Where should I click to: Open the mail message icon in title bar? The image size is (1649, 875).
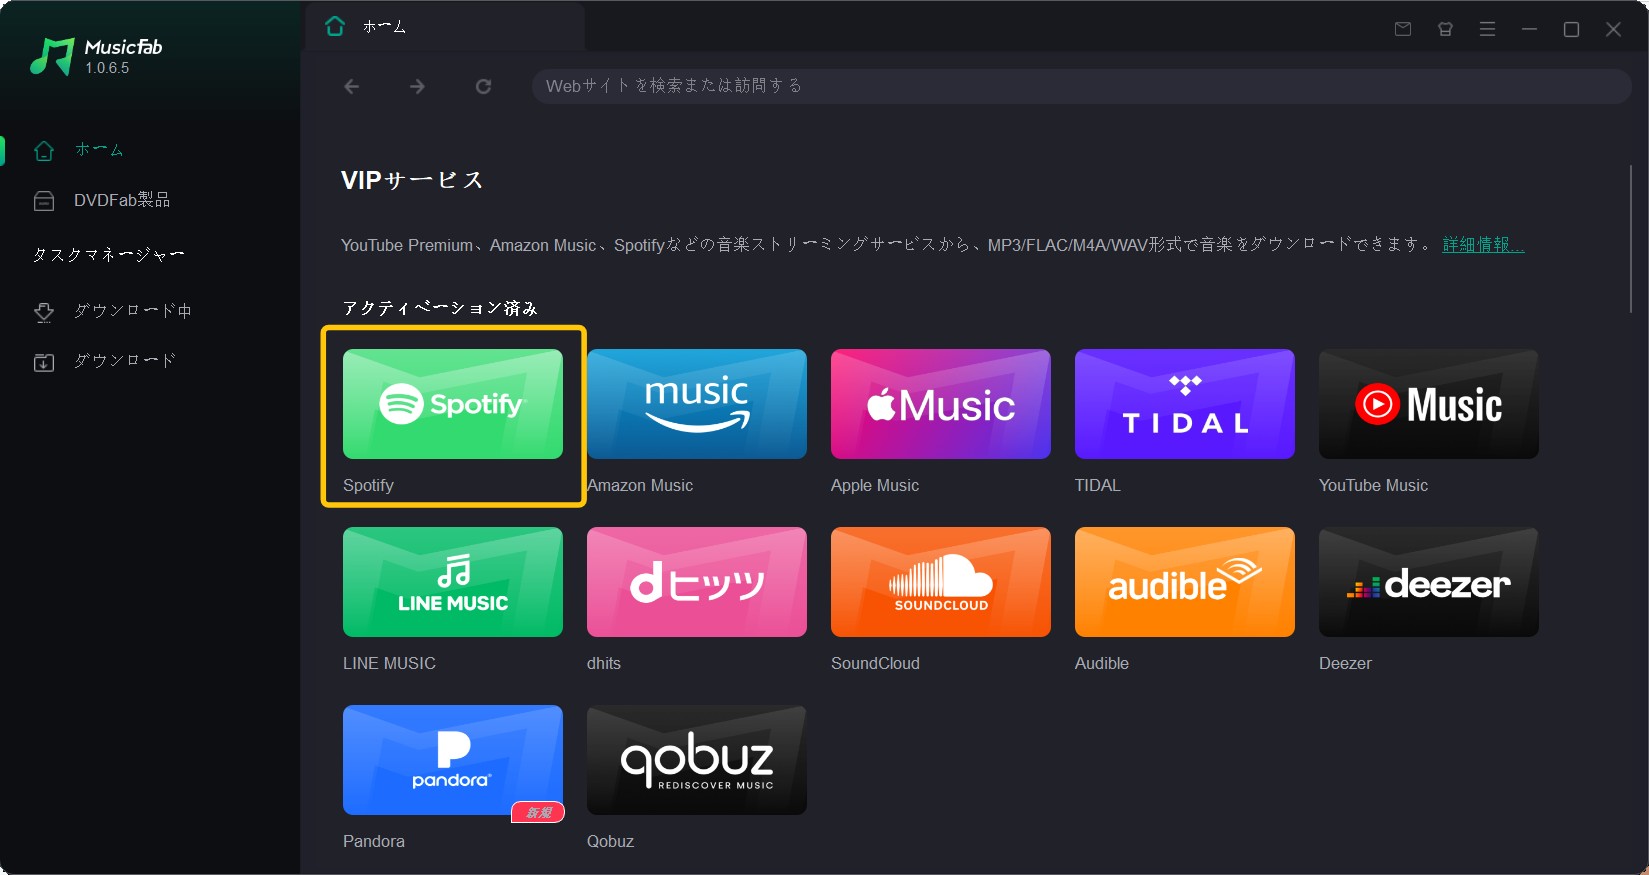point(1403,29)
